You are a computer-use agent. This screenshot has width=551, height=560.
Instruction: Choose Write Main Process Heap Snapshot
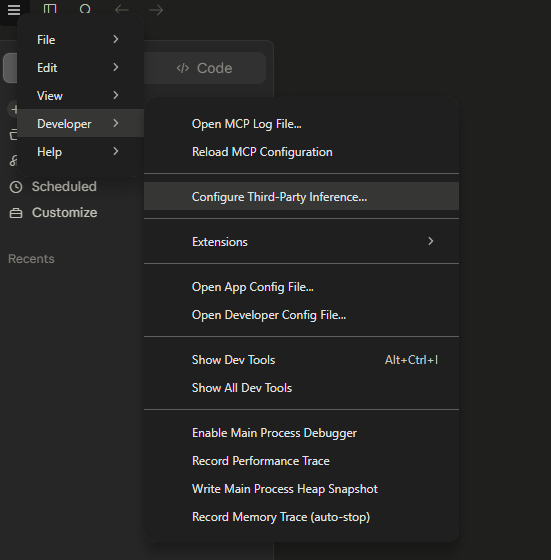click(301, 489)
